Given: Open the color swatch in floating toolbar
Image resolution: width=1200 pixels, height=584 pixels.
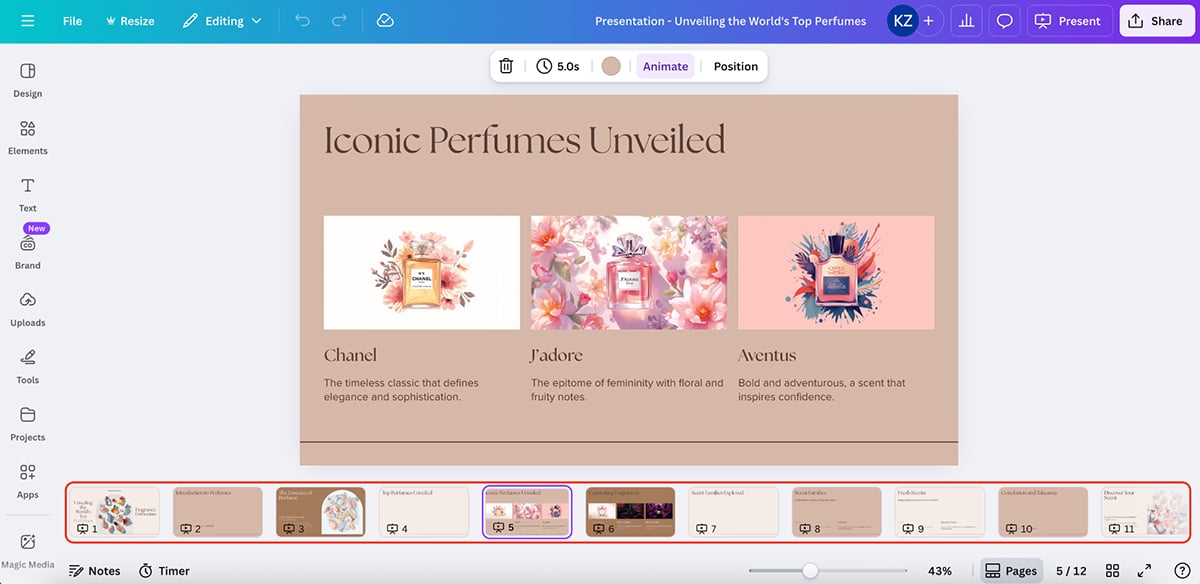Looking at the screenshot, I should click(611, 65).
